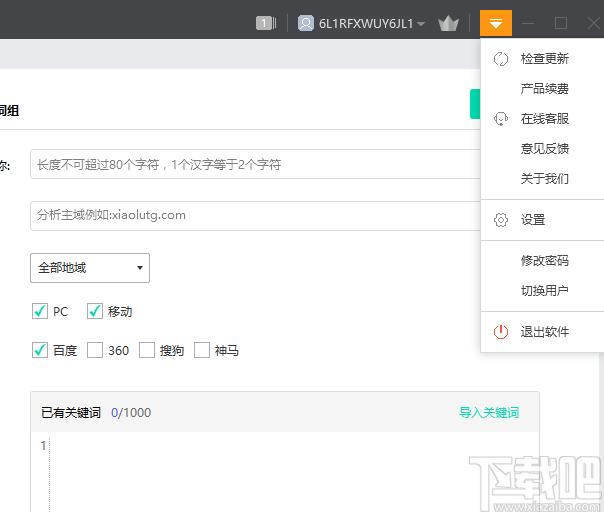Select 检查更新 menu item

click(x=542, y=59)
